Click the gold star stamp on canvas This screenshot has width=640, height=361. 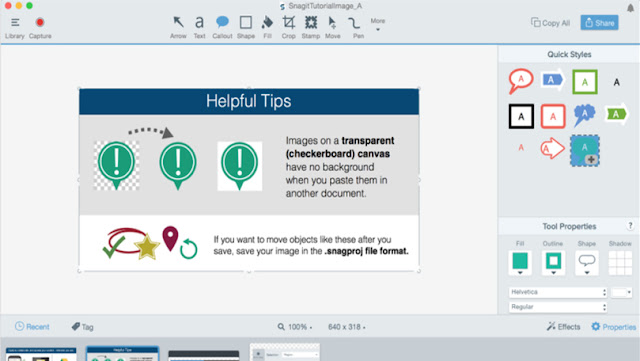(147, 246)
